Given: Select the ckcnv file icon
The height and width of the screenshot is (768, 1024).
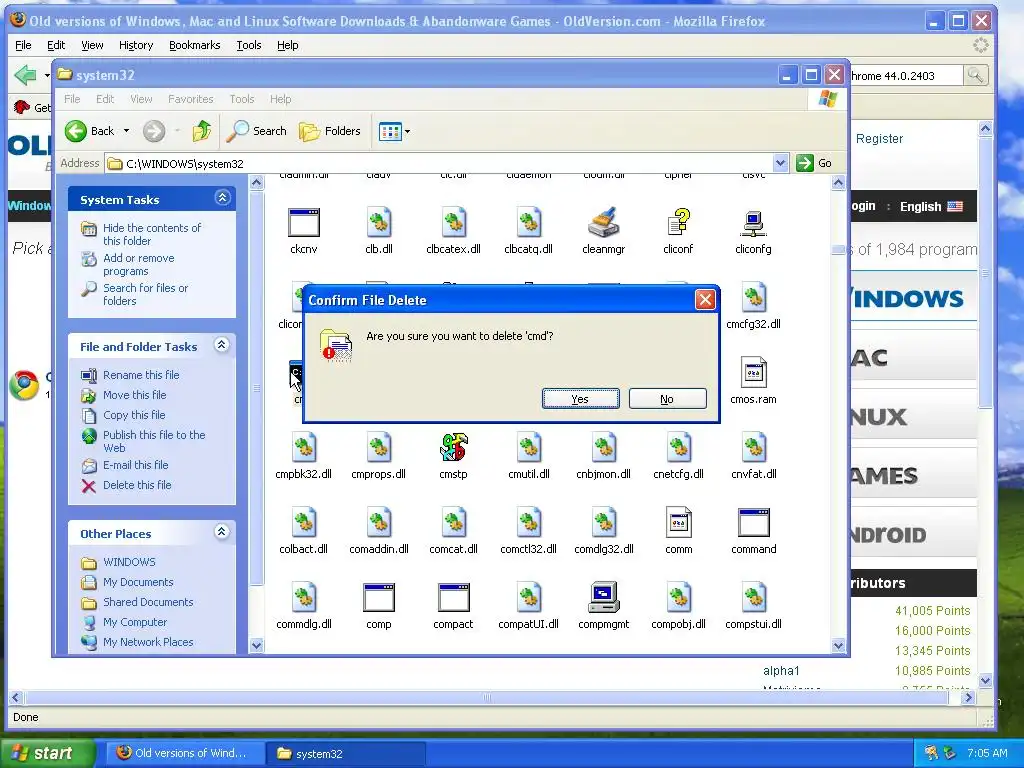Looking at the screenshot, I should [304, 223].
